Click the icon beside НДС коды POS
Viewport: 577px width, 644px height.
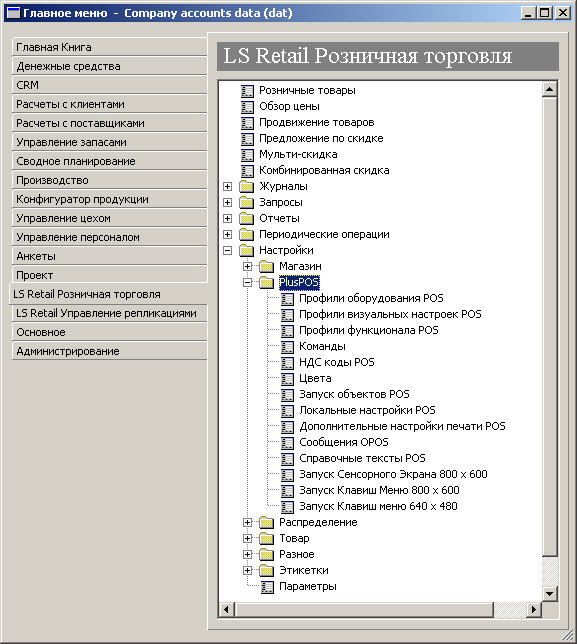[287, 363]
